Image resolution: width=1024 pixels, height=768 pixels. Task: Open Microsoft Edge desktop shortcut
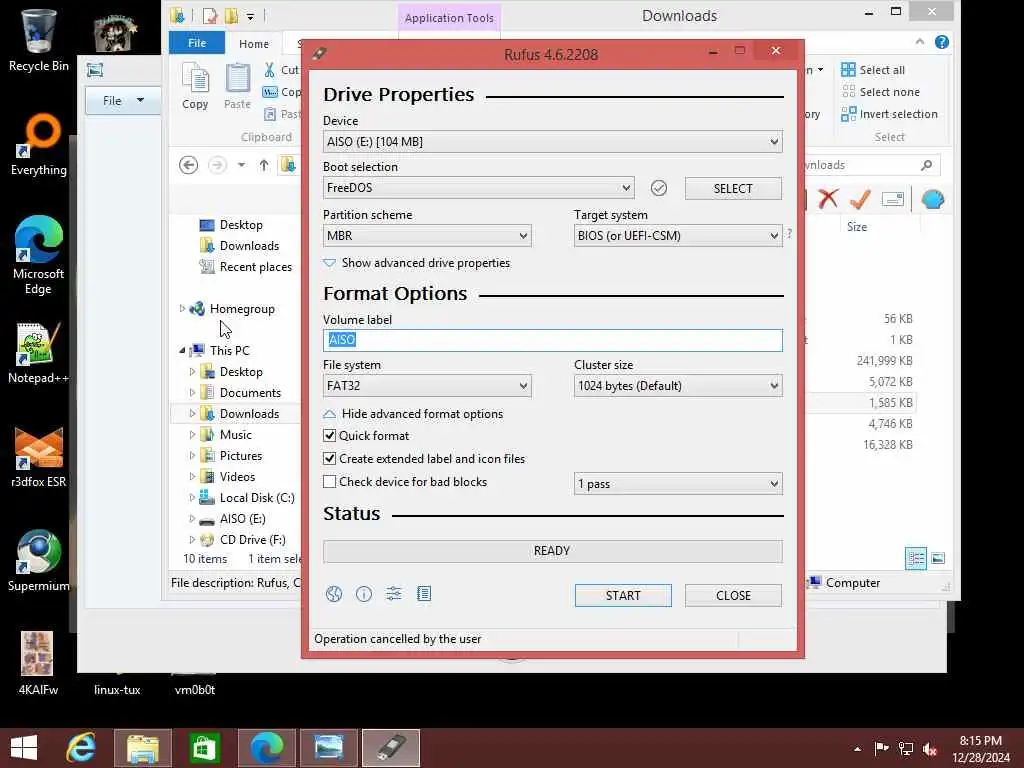pyautogui.click(x=39, y=255)
